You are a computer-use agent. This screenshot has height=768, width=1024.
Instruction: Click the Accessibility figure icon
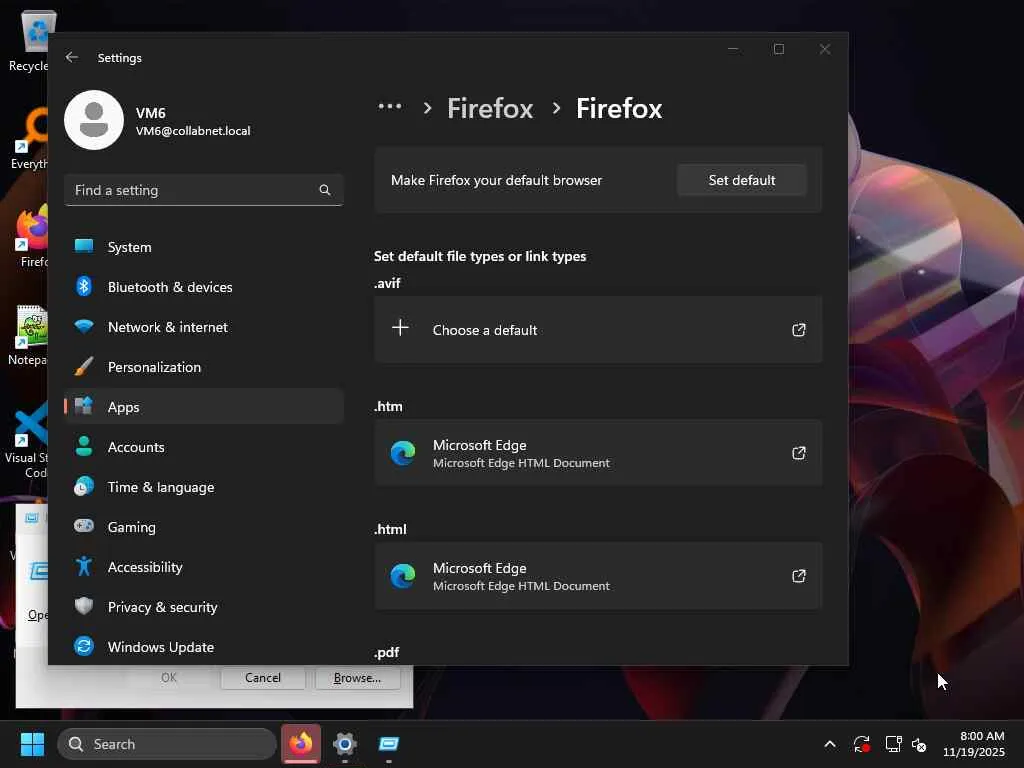tap(84, 566)
